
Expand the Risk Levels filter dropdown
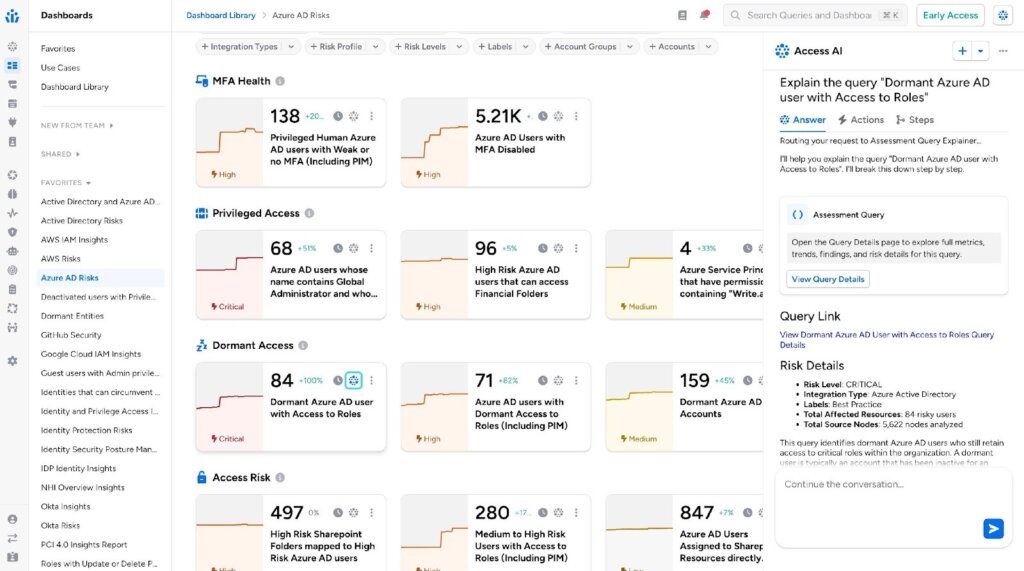pyautogui.click(x=431, y=47)
